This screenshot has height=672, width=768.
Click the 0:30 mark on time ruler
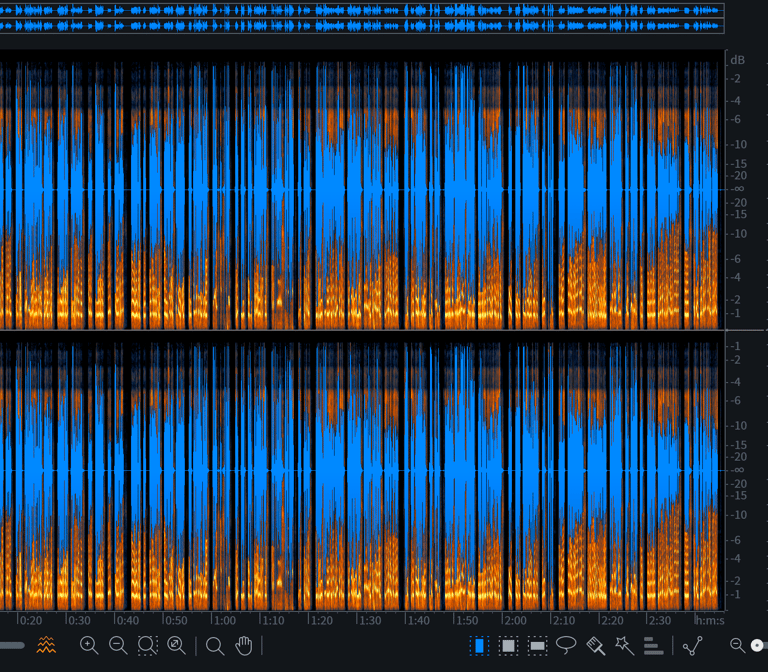click(x=79, y=621)
